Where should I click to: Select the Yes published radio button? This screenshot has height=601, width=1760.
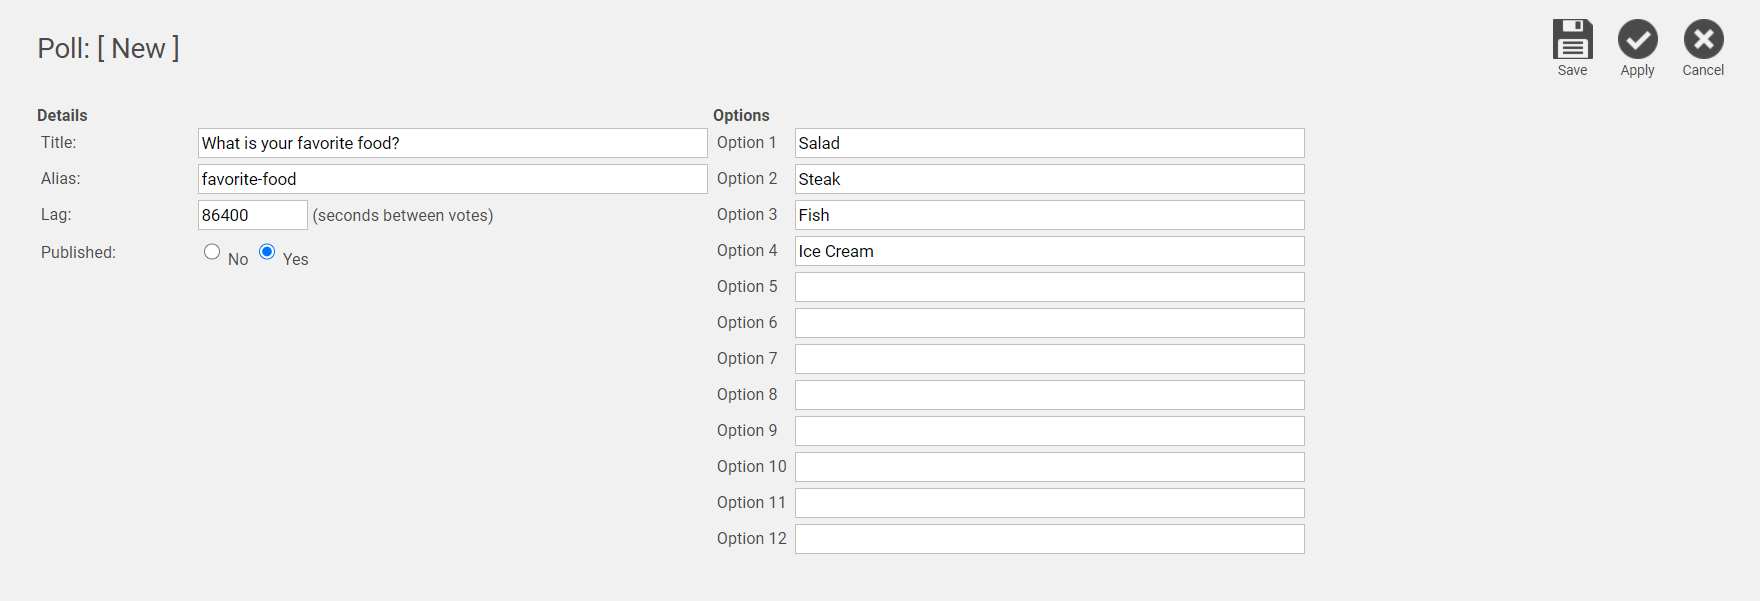click(267, 252)
